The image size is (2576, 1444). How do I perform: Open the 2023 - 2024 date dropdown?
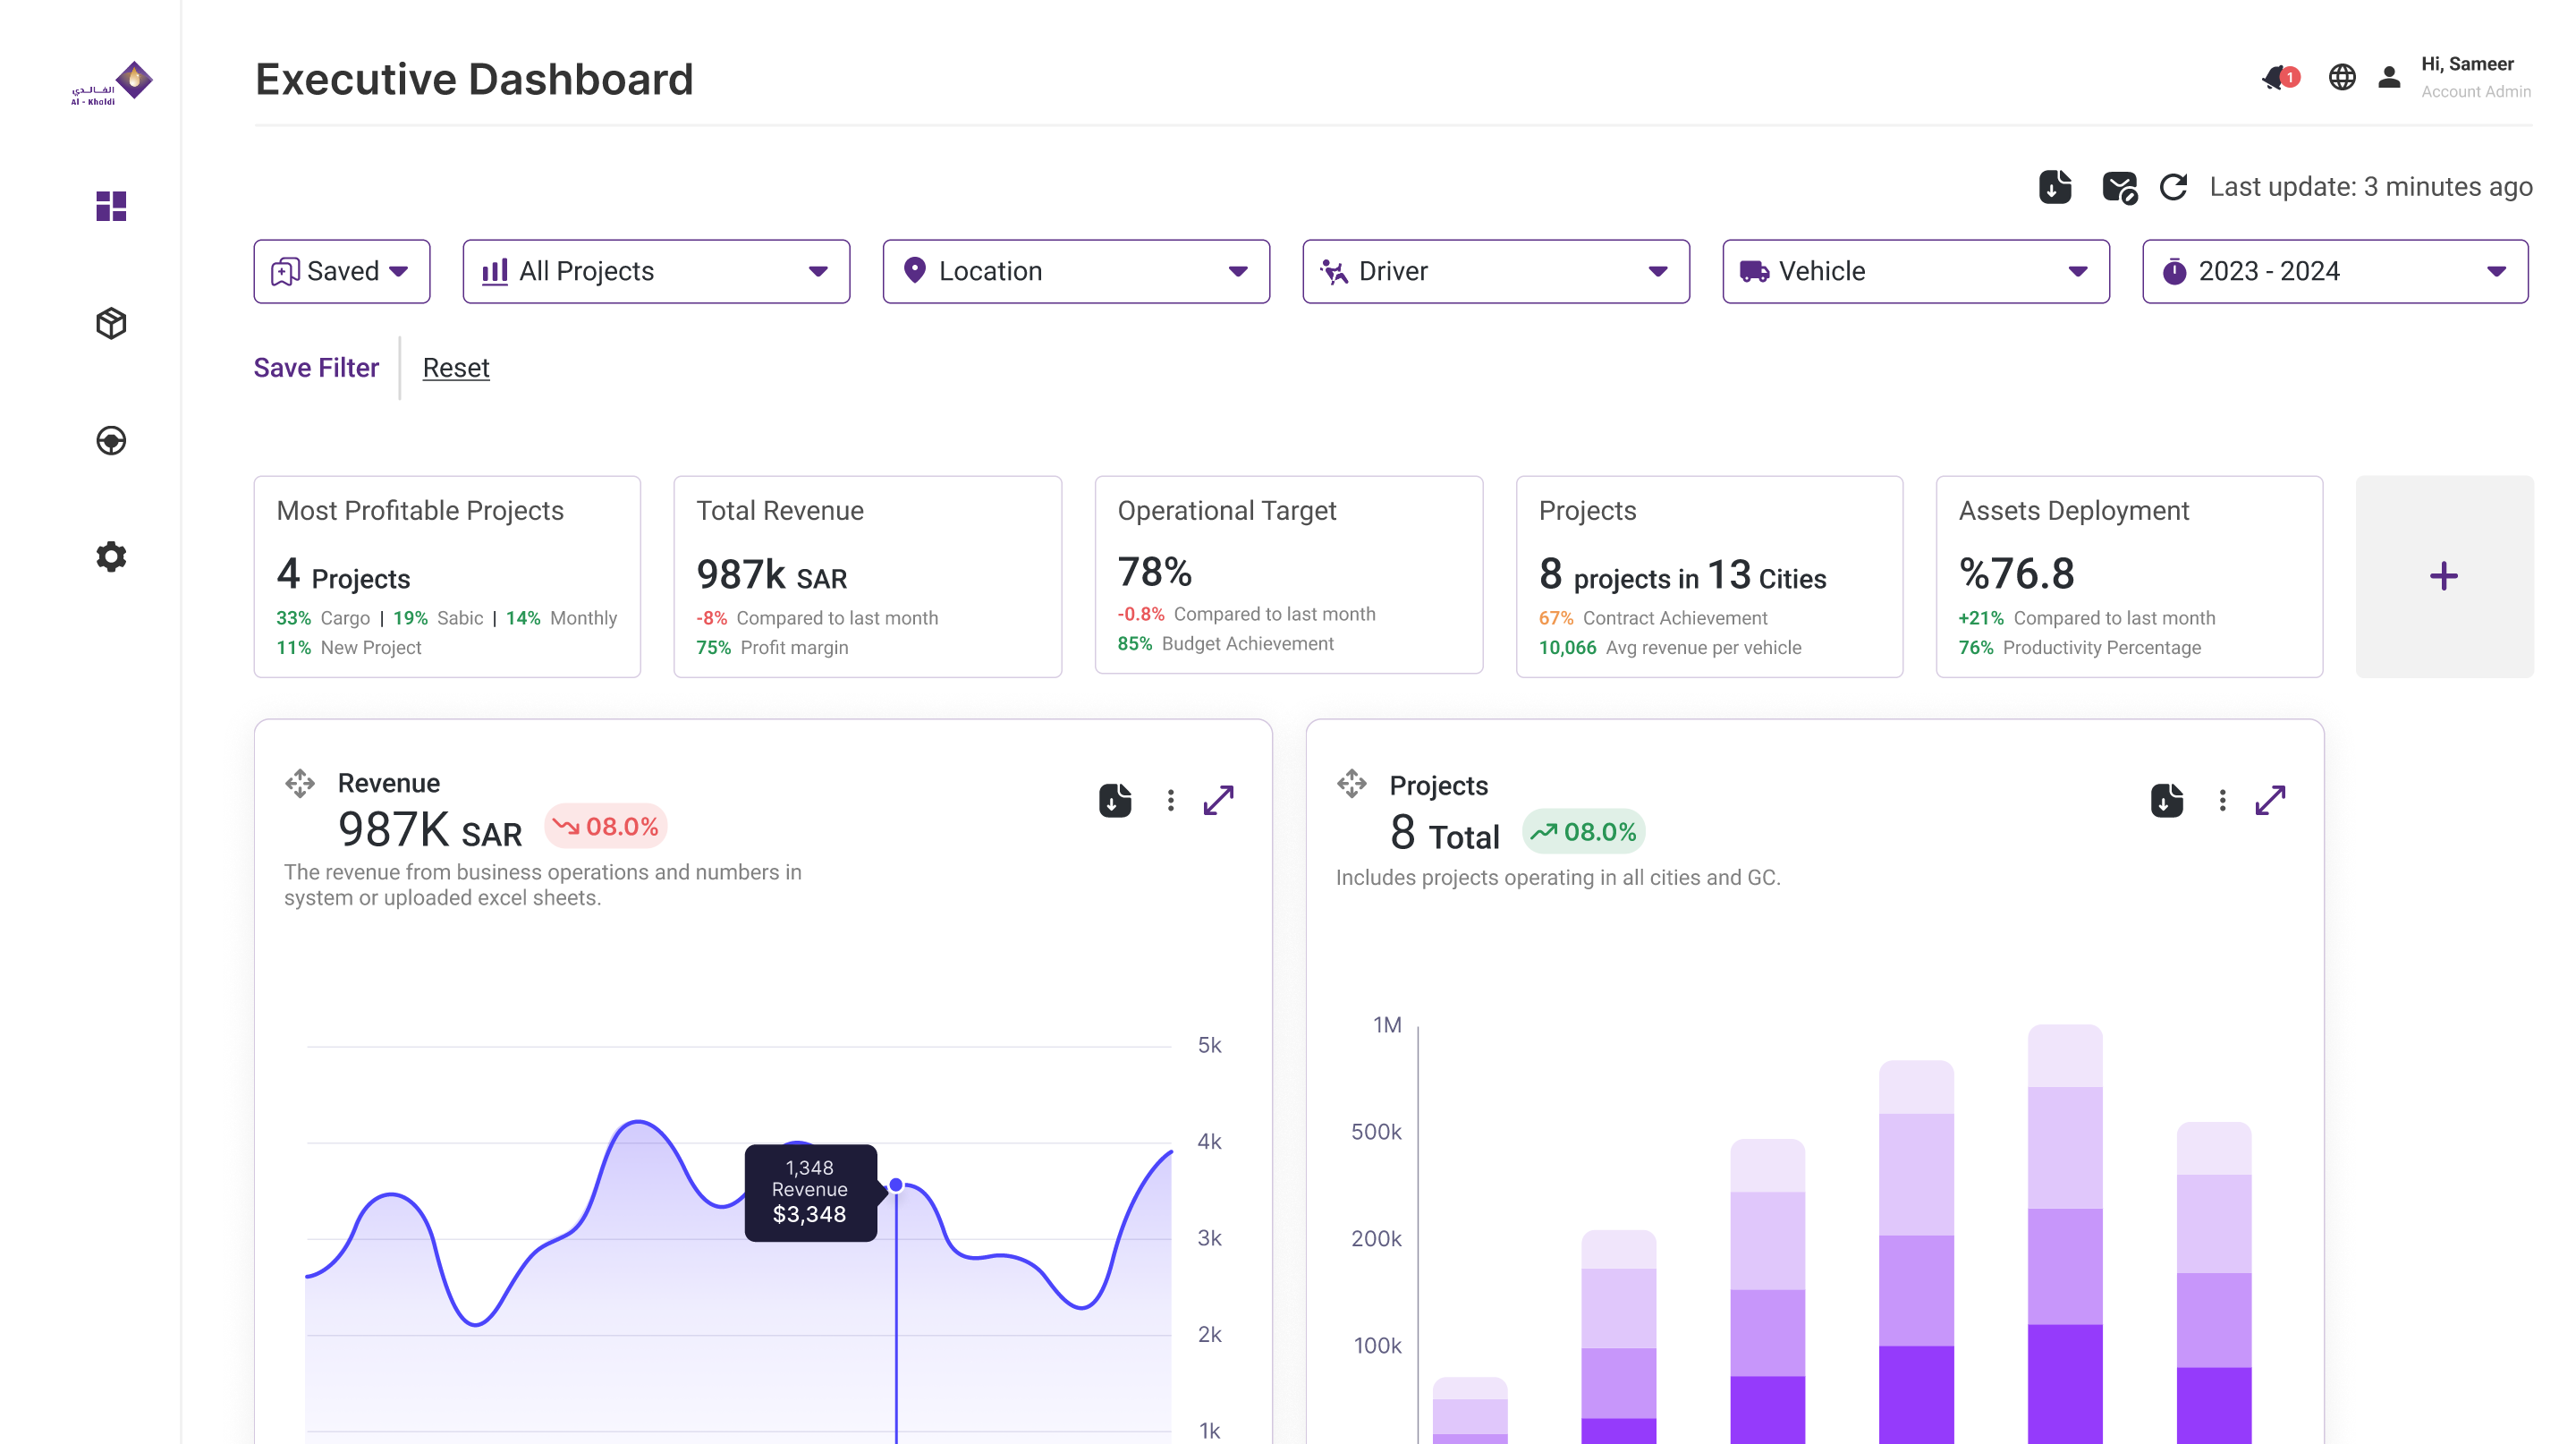pyautogui.click(x=2334, y=271)
